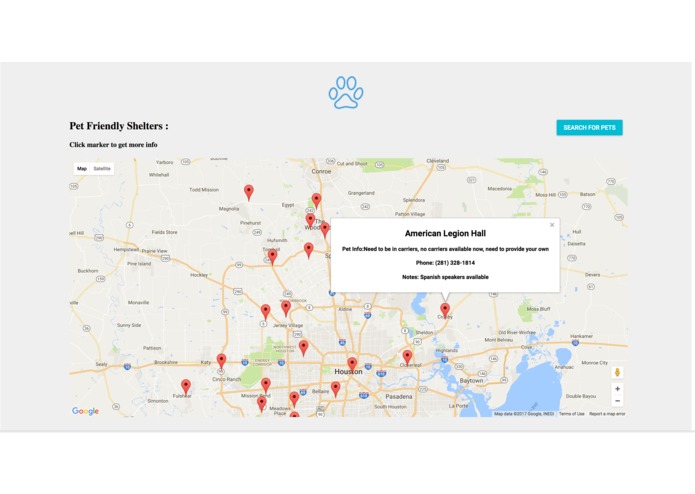
Task: Click the American Legion Hall title
Action: (445, 233)
